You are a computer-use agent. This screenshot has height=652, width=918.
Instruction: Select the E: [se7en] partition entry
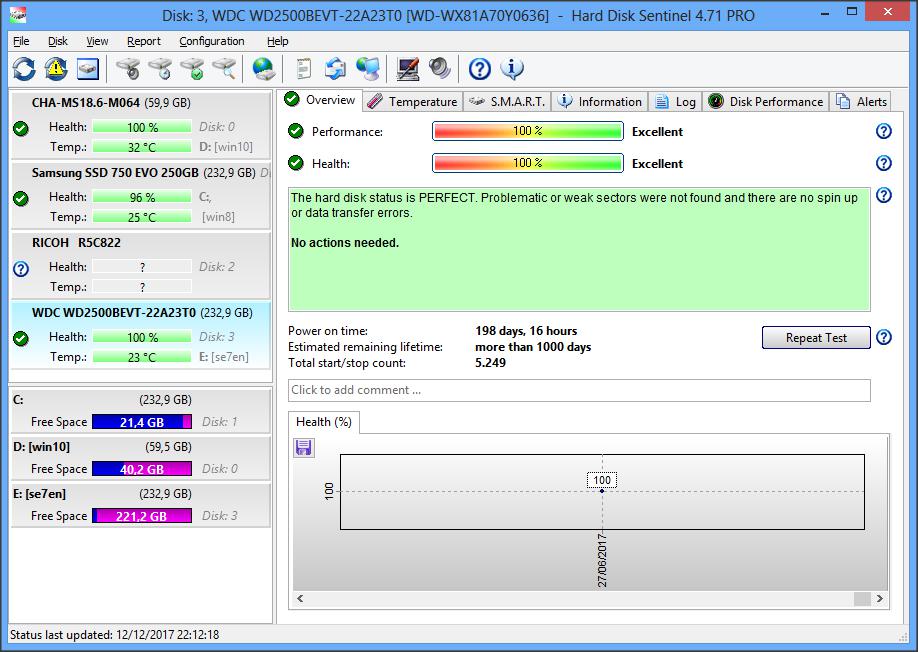pyautogui.click(x=141, y=505)
